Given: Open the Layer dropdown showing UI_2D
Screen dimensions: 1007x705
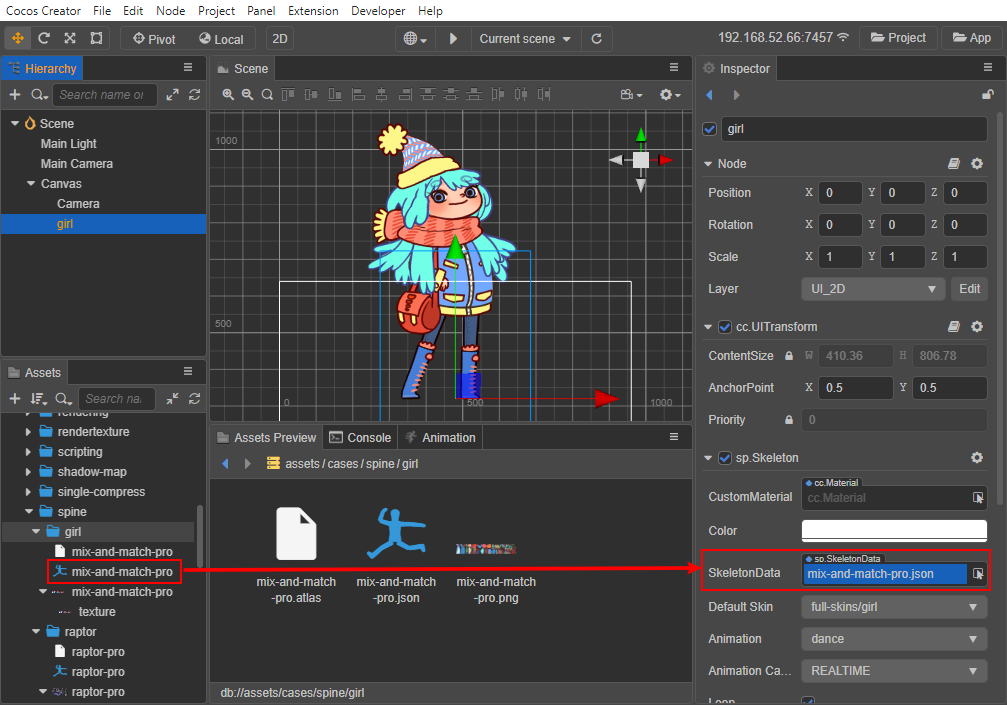Looking at the screenshot, I should point(873,289).
